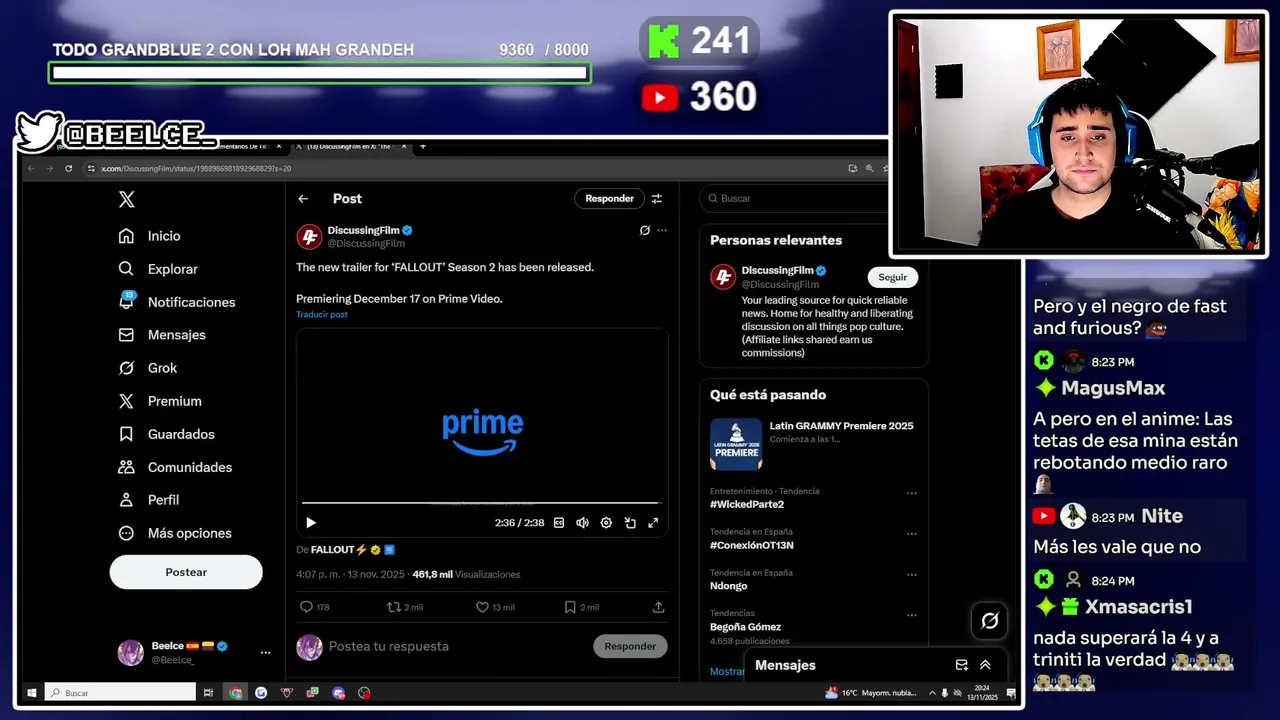
Task: Like the post, 13 mil likes
Action: tap(495, 607)
